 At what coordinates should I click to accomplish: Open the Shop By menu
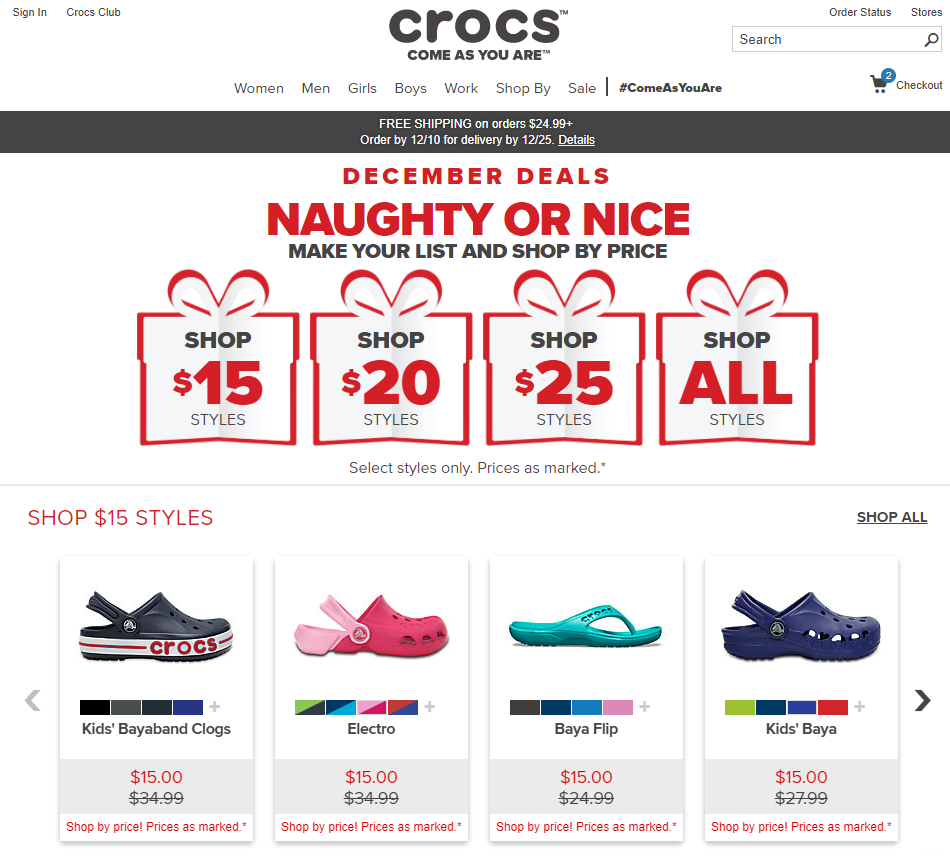click(x=523, y=88)
